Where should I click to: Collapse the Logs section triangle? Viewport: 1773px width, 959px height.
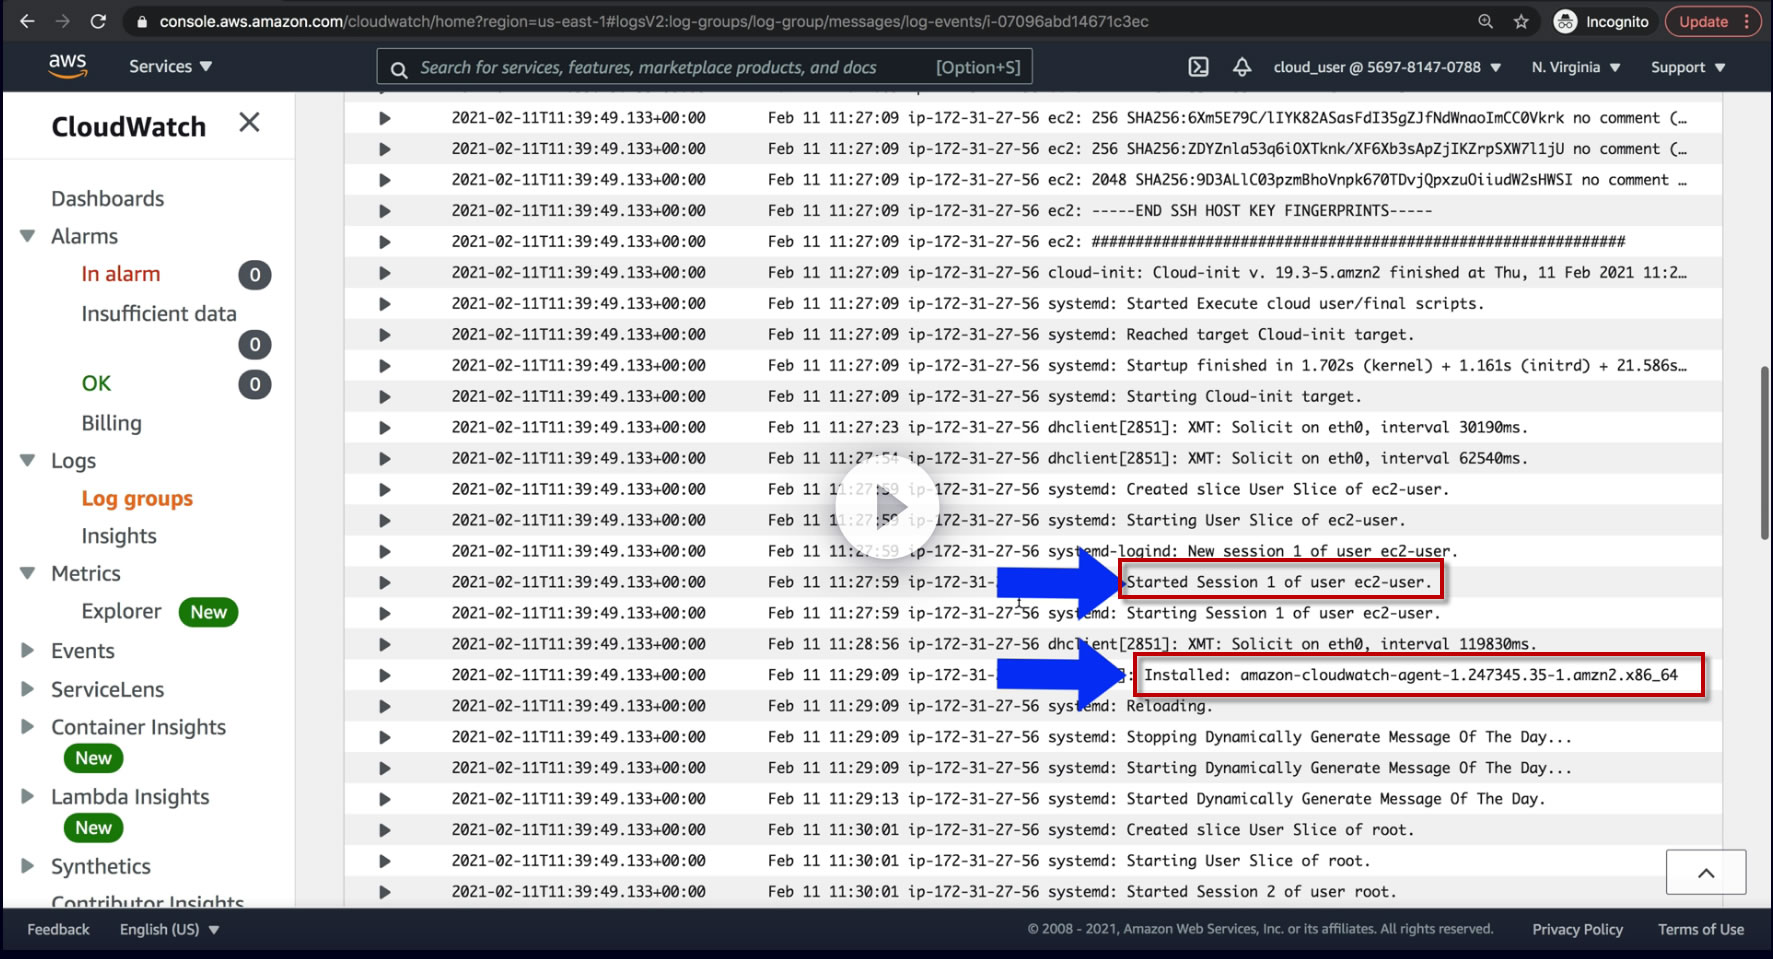point(28,460)
